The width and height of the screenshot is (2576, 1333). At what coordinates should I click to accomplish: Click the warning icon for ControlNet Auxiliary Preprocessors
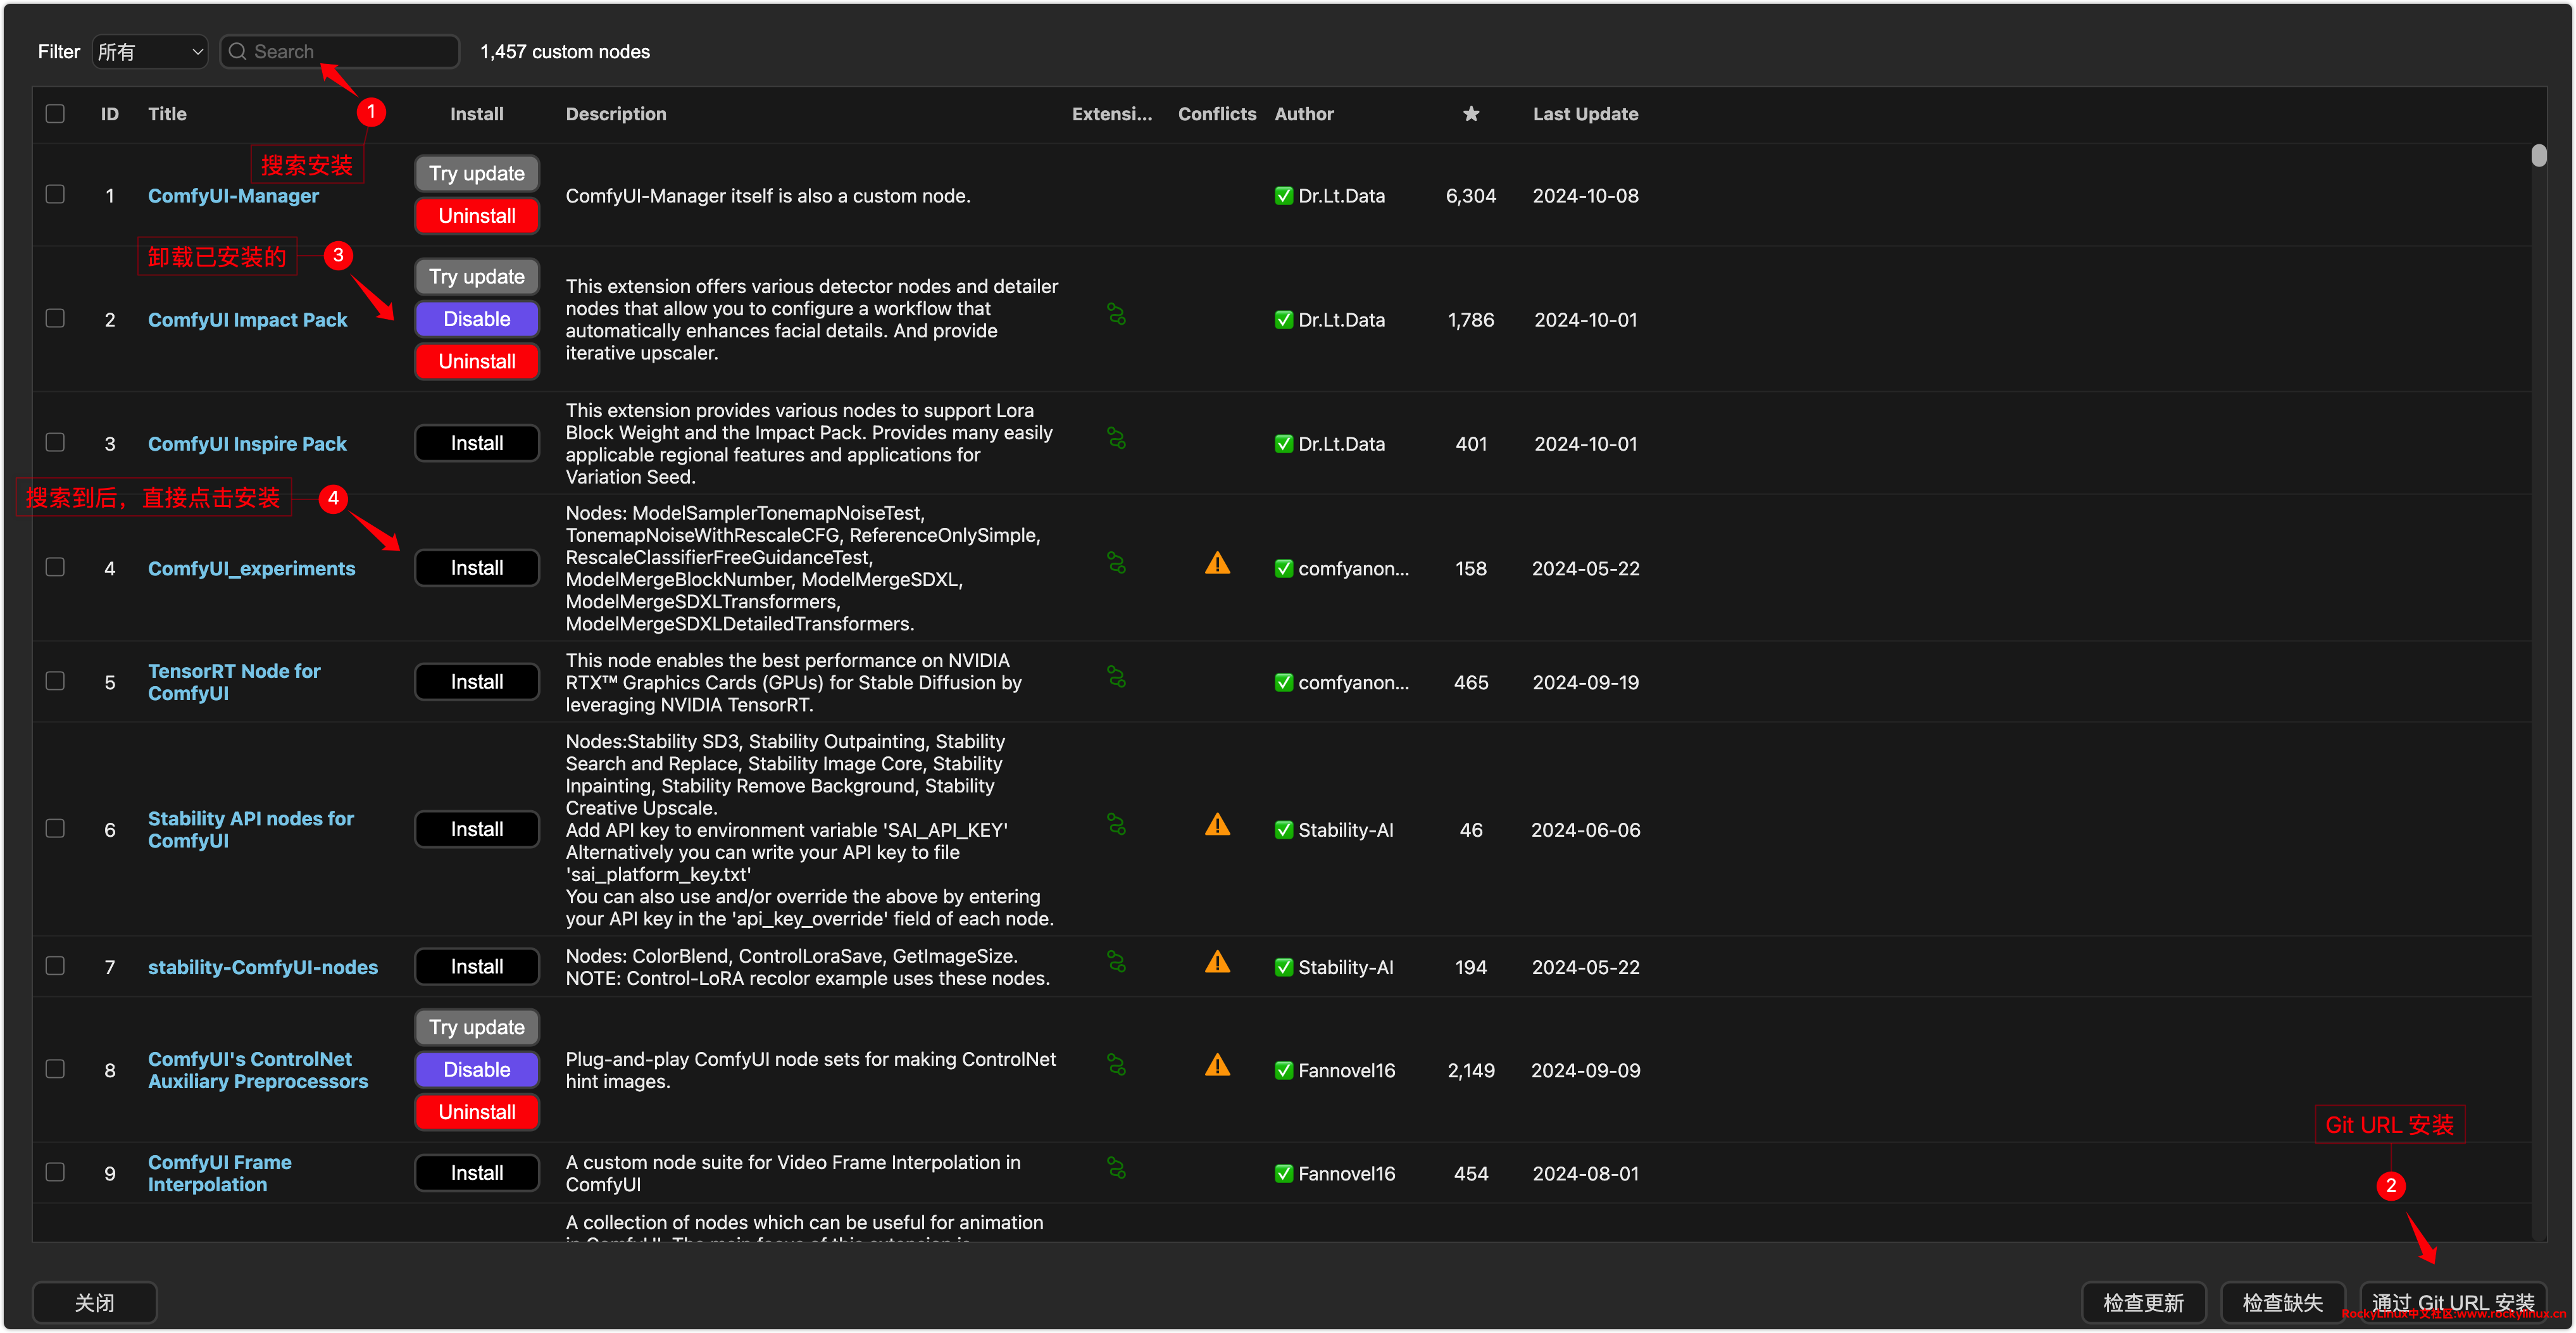pyautogui.click(x=1217, y=1066)
